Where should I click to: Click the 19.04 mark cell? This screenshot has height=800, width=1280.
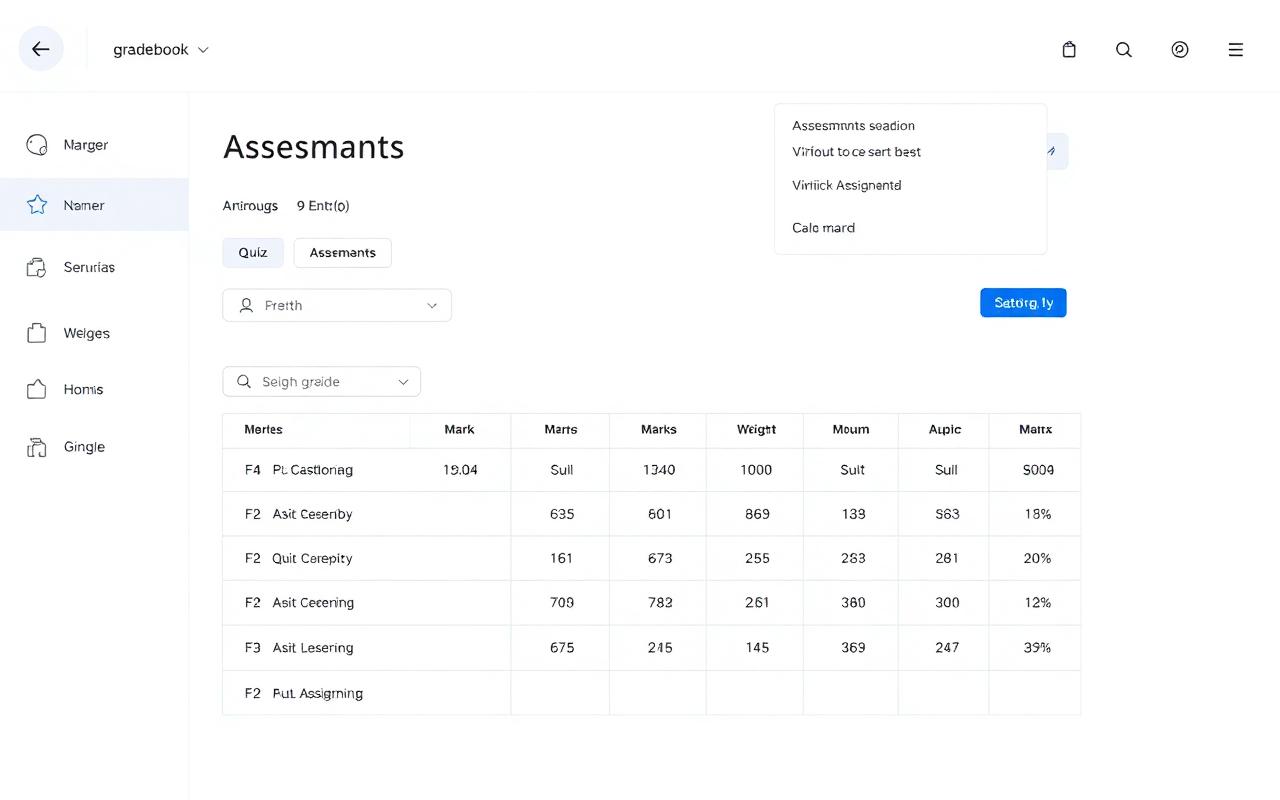(460, 470)
